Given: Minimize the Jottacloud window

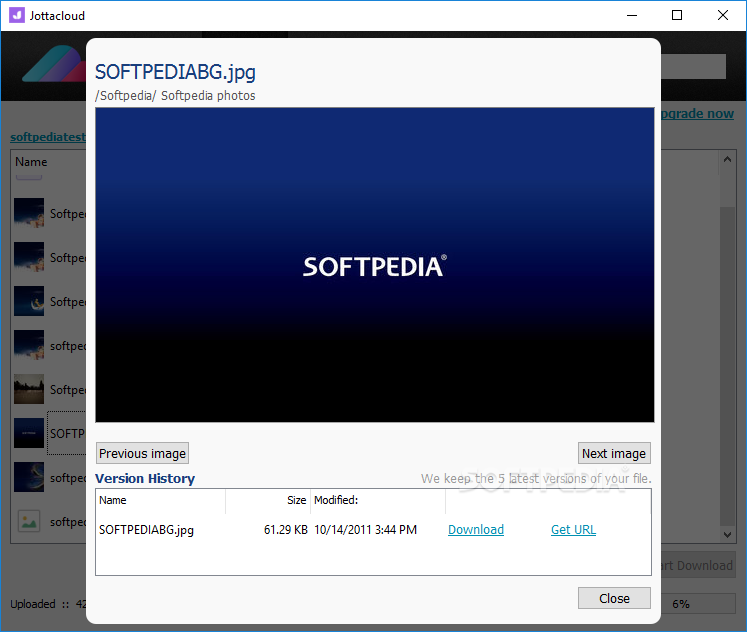Looking at the screenshot, I should click(x=632, y=15).
